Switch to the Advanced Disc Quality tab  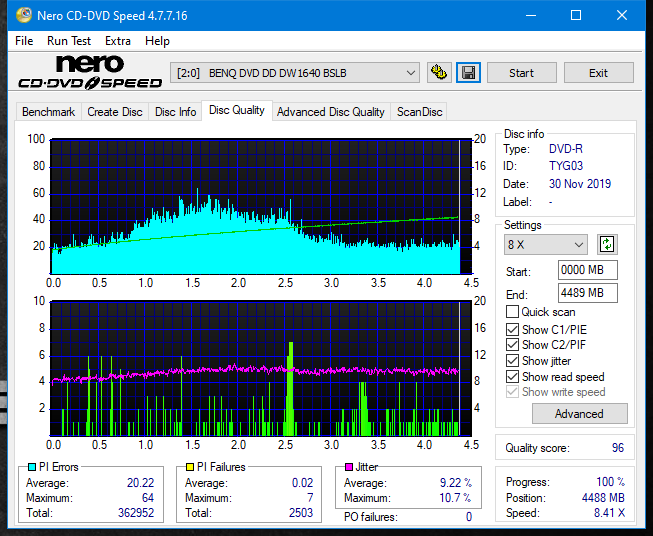point(331,112)
